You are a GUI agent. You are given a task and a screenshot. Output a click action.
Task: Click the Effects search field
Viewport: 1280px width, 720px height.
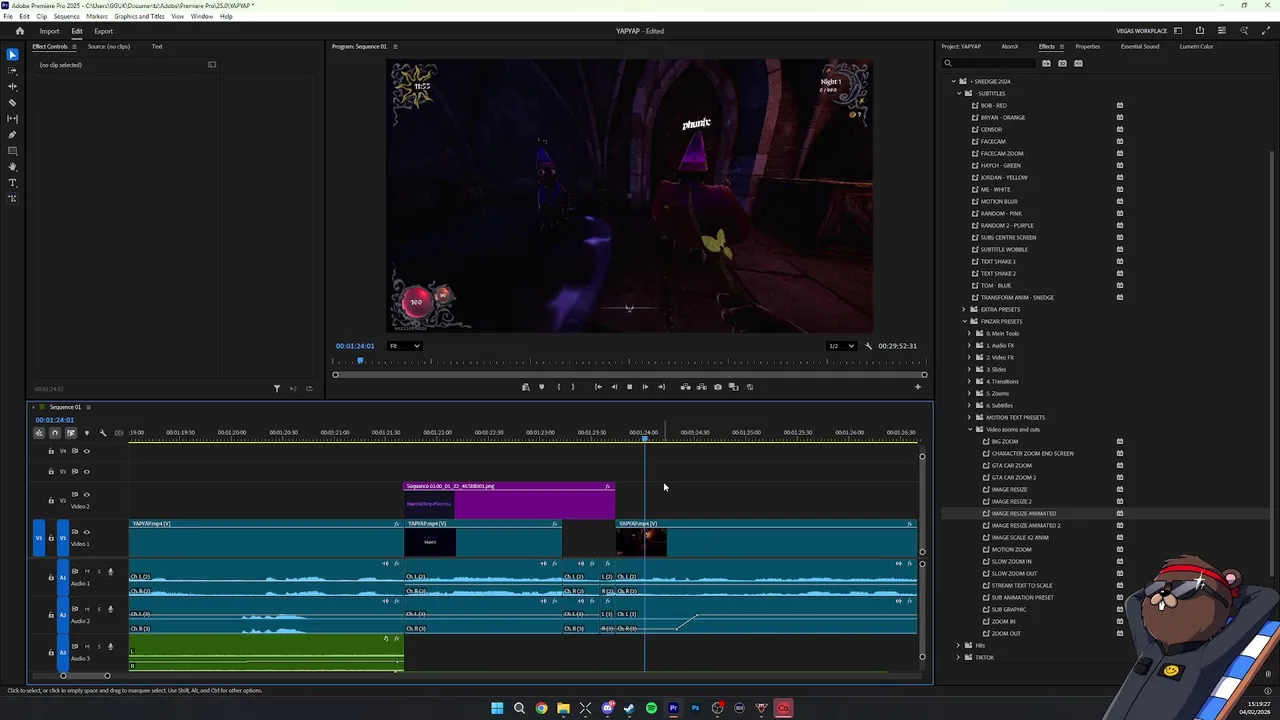pyautogui.click(x=988, y=63)
